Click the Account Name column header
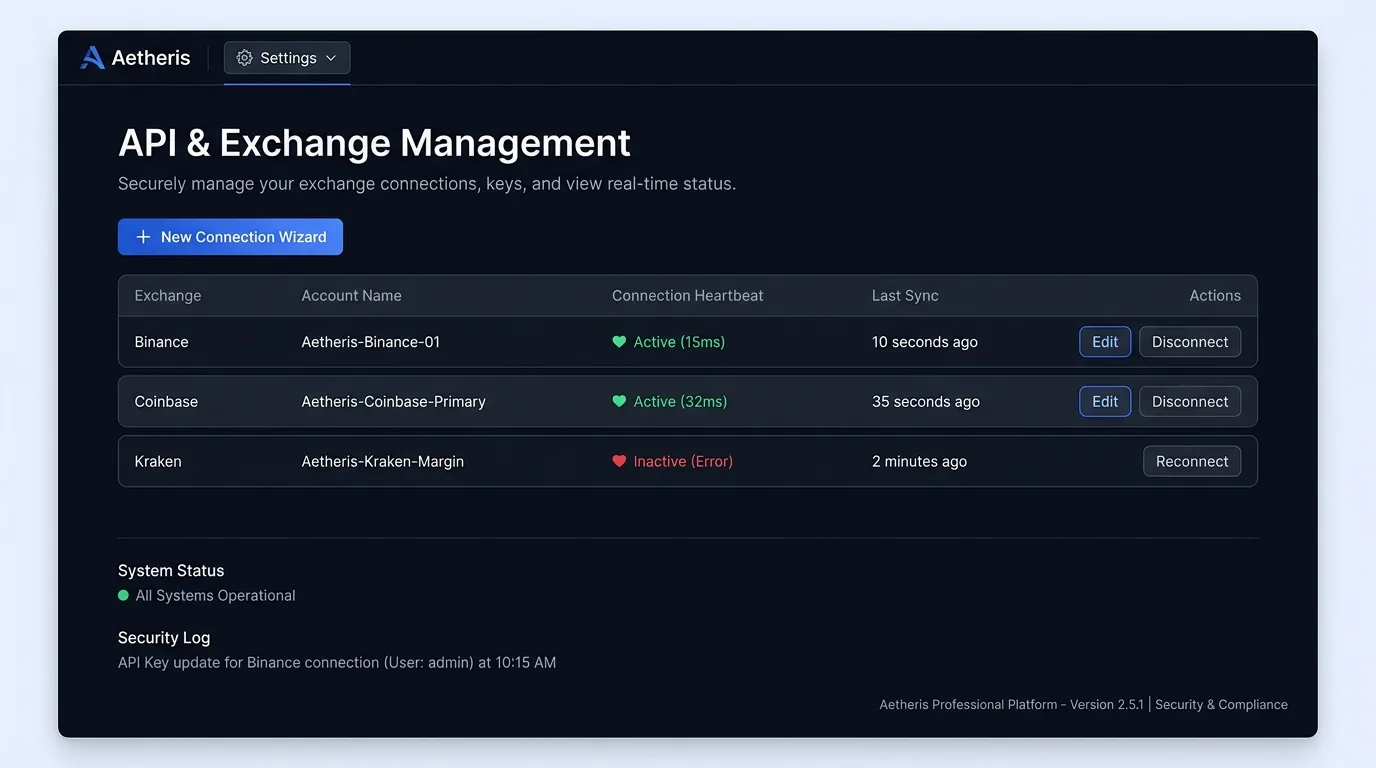The width and height of the screenshot is (1376, 768). [x=351, y=296]
